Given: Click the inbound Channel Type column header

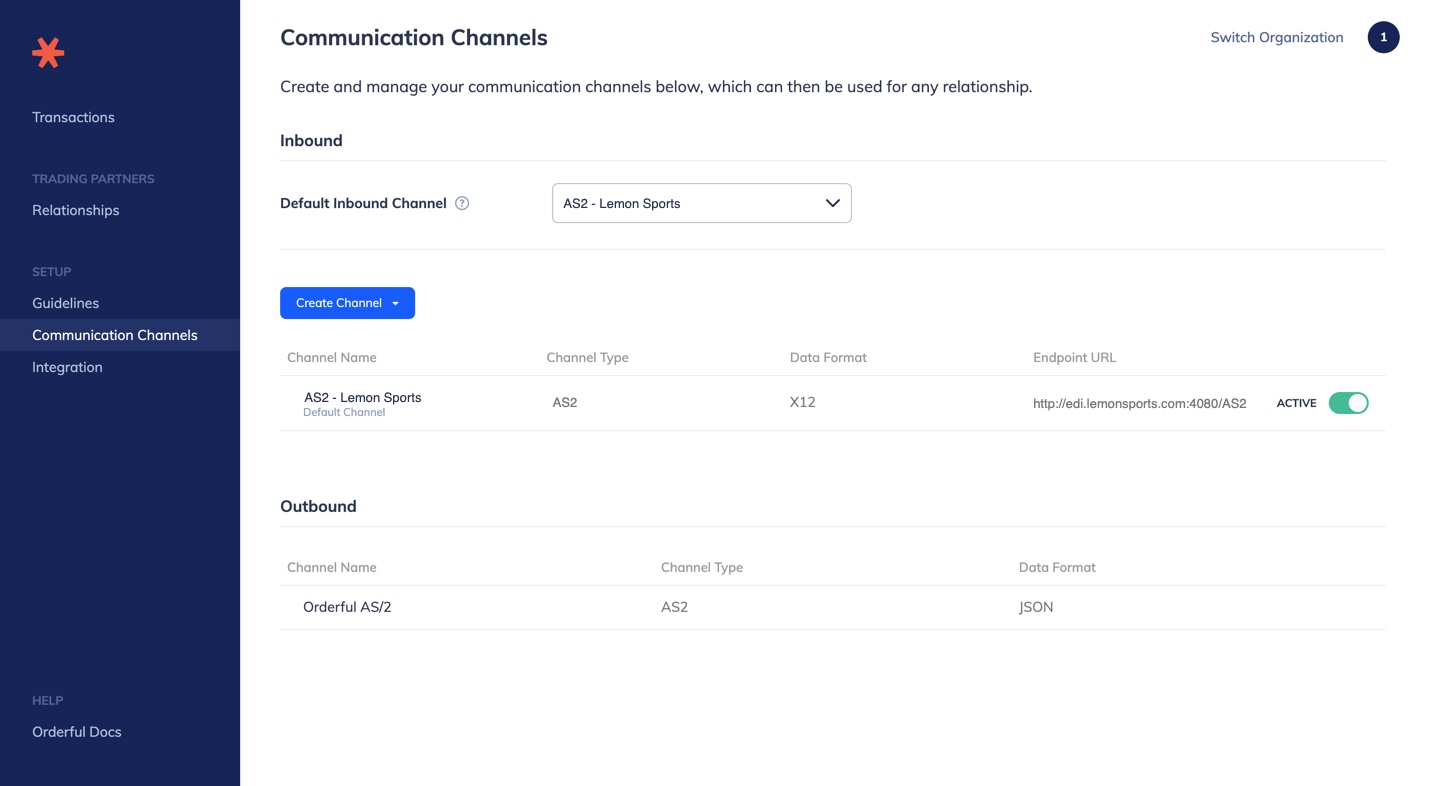Looking at the screenshot, I should [587, 357].
